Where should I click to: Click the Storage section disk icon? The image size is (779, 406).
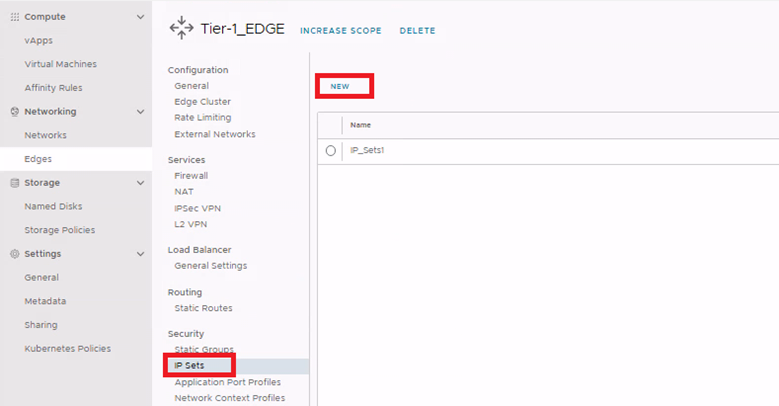tap(14, 183)
